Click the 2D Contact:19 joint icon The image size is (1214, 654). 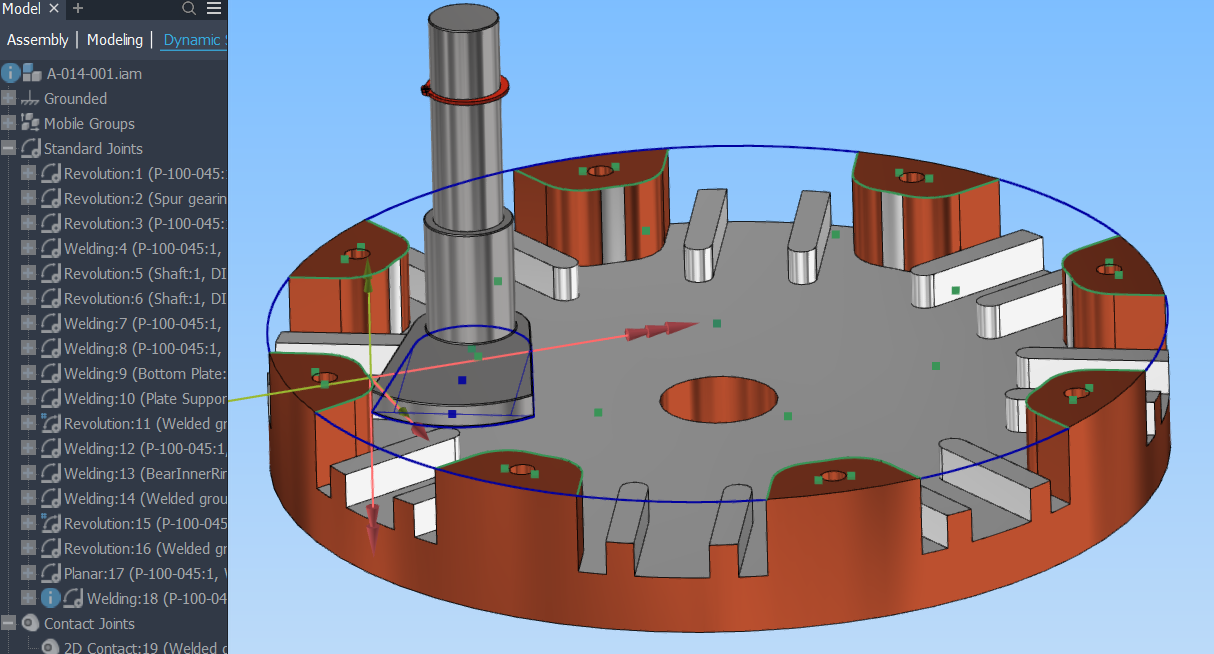pos(50,648)
